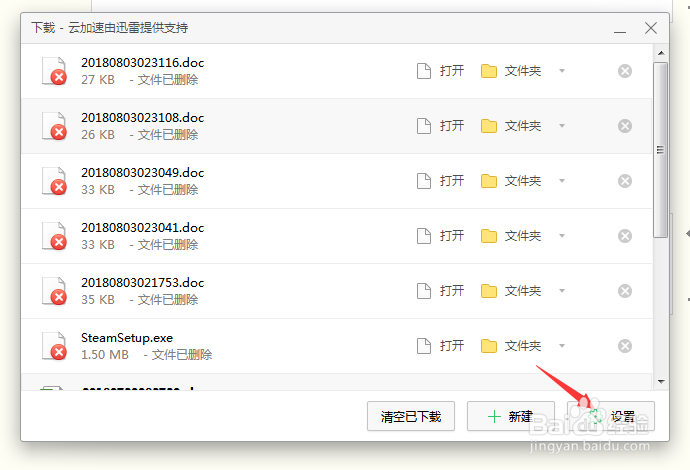Click the deleted-file icon for SteamSetup.exe

[54, 346]
